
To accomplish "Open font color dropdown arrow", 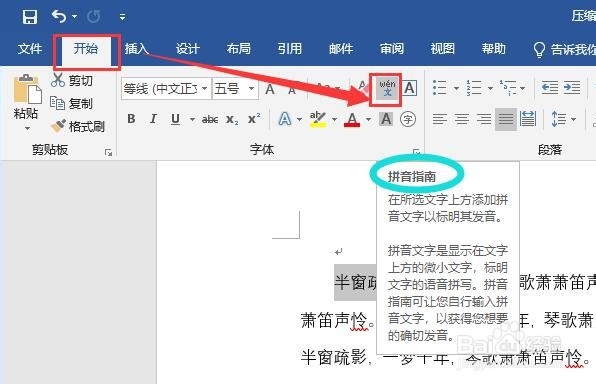I will point(368,119).
